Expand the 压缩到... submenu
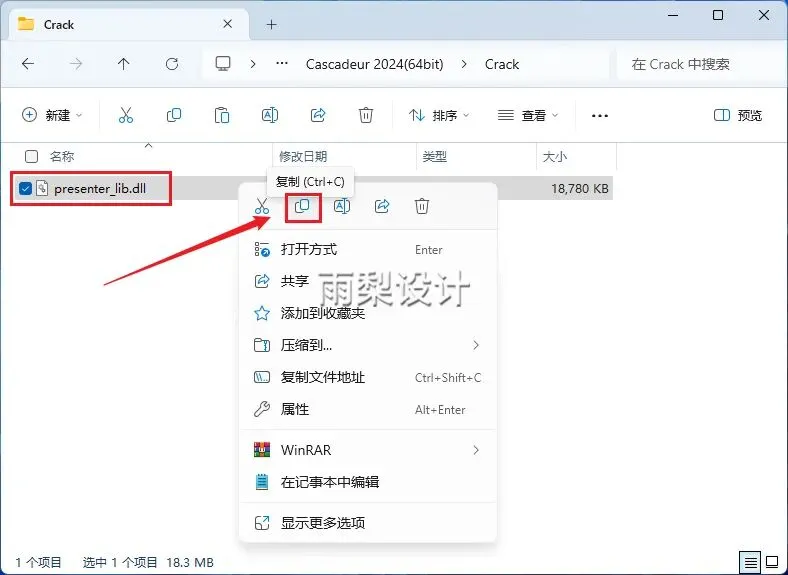This screenshot has width=788, height=575. 476,345
